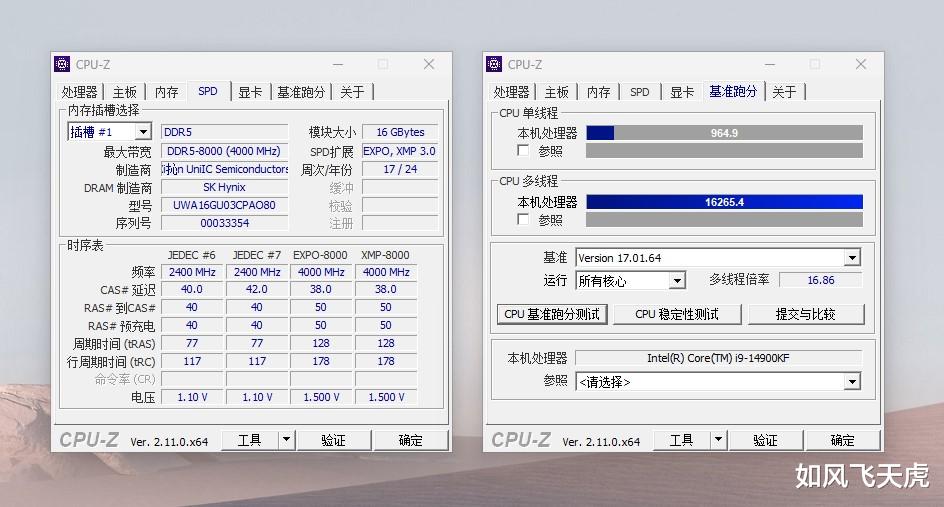The width and height of the screenshot is (944, 507).
Task: Click the EXPO-8000 column header
Action: [320, 255]
